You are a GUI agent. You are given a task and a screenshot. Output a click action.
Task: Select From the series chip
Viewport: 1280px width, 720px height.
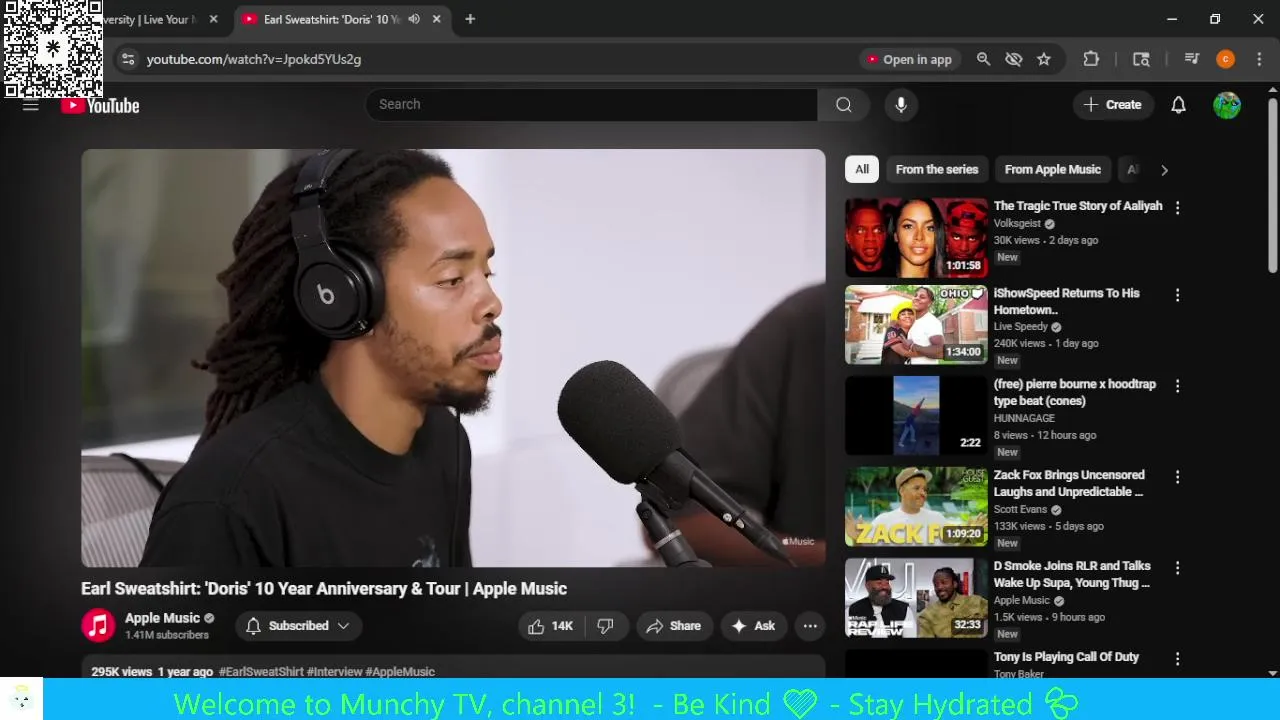pyautogui.click(x=937, y=170)
